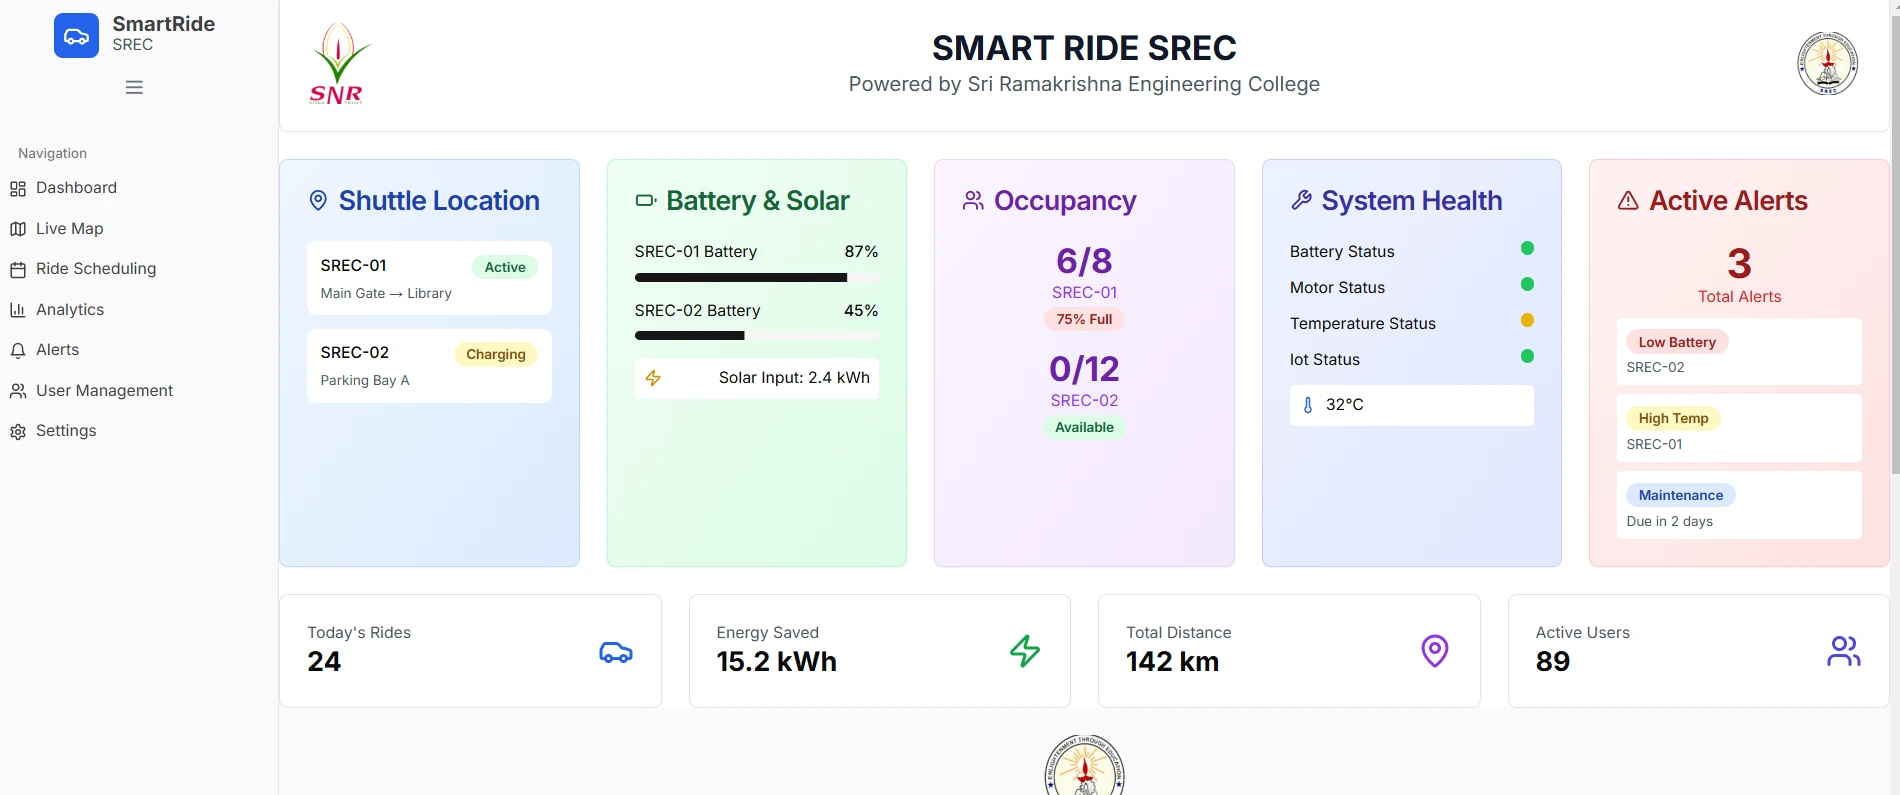The image size is (1900, 795).
Task: Click the Battery Status green indicator dot
Action: [1527, 248]
